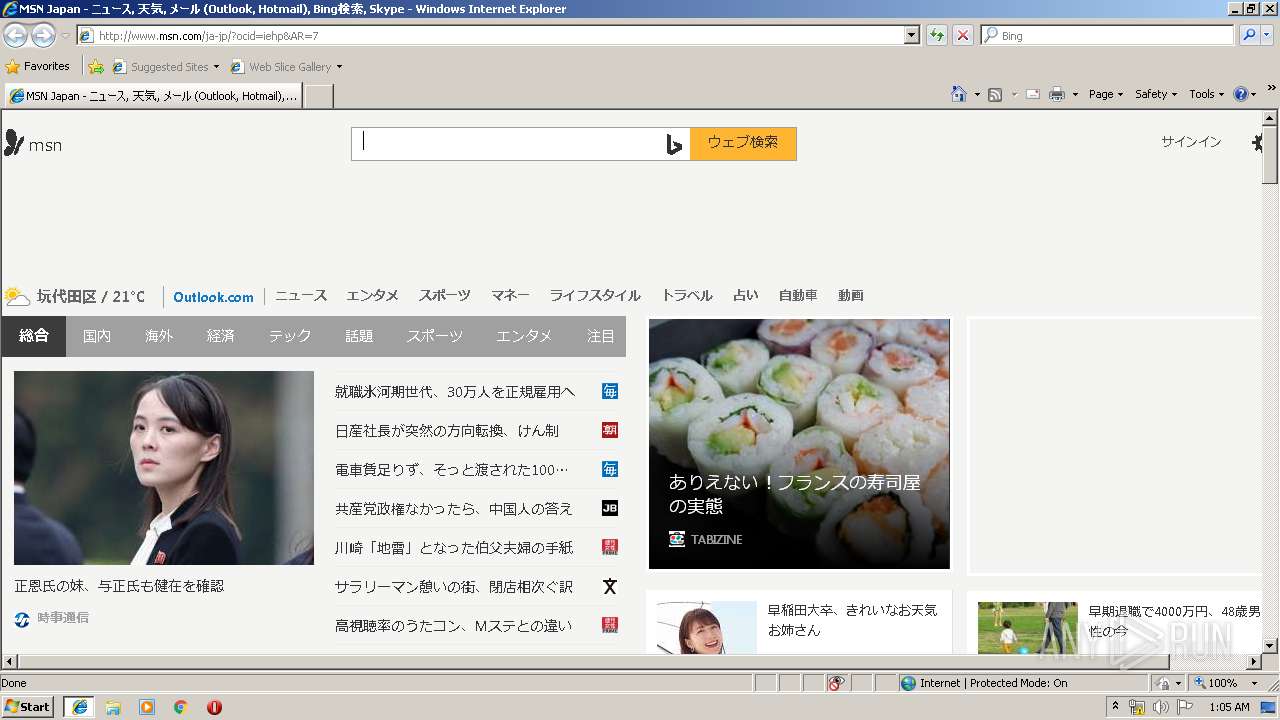1280x720 pixels.
Task: Click the Read Mail envelope icon
Action: pyautogui.click(x=1033, y=94)
